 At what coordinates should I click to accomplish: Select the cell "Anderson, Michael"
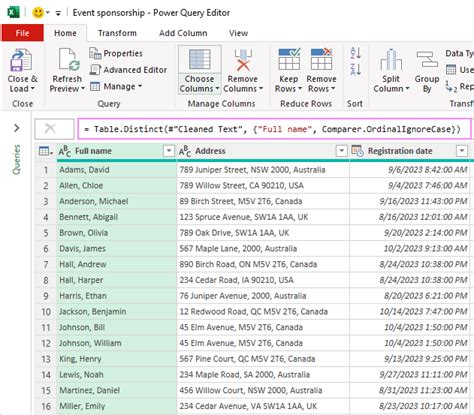(117, 201)
